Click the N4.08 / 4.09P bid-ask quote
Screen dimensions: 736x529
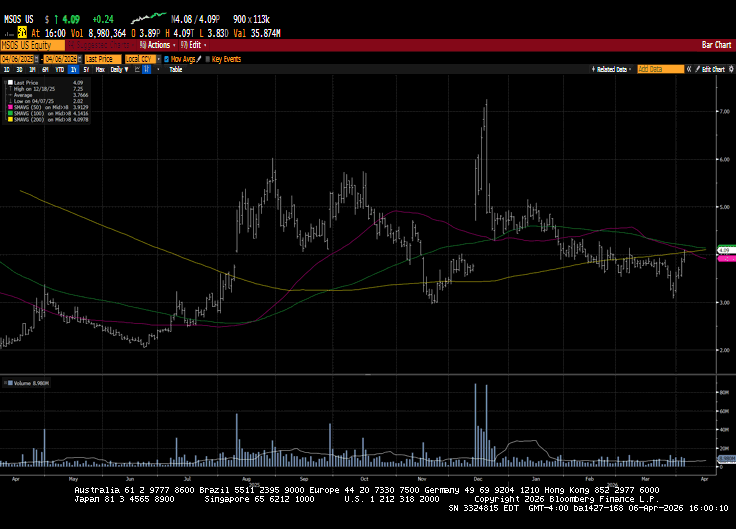point(195,19)
